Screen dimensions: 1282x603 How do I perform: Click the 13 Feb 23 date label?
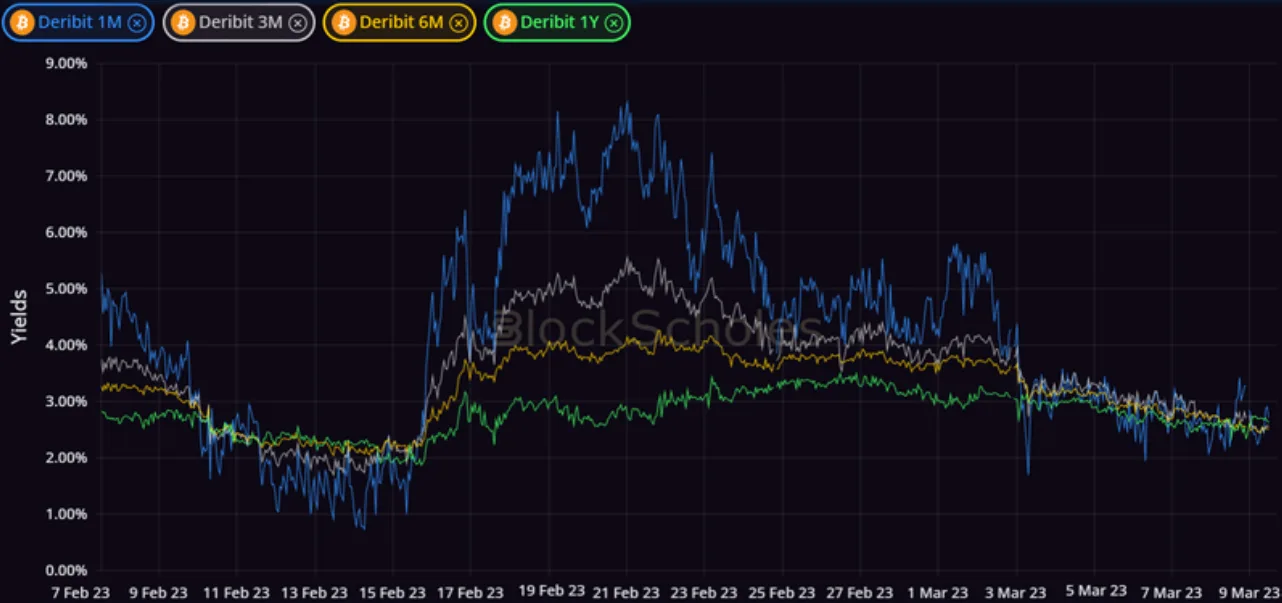click(314, 592)
